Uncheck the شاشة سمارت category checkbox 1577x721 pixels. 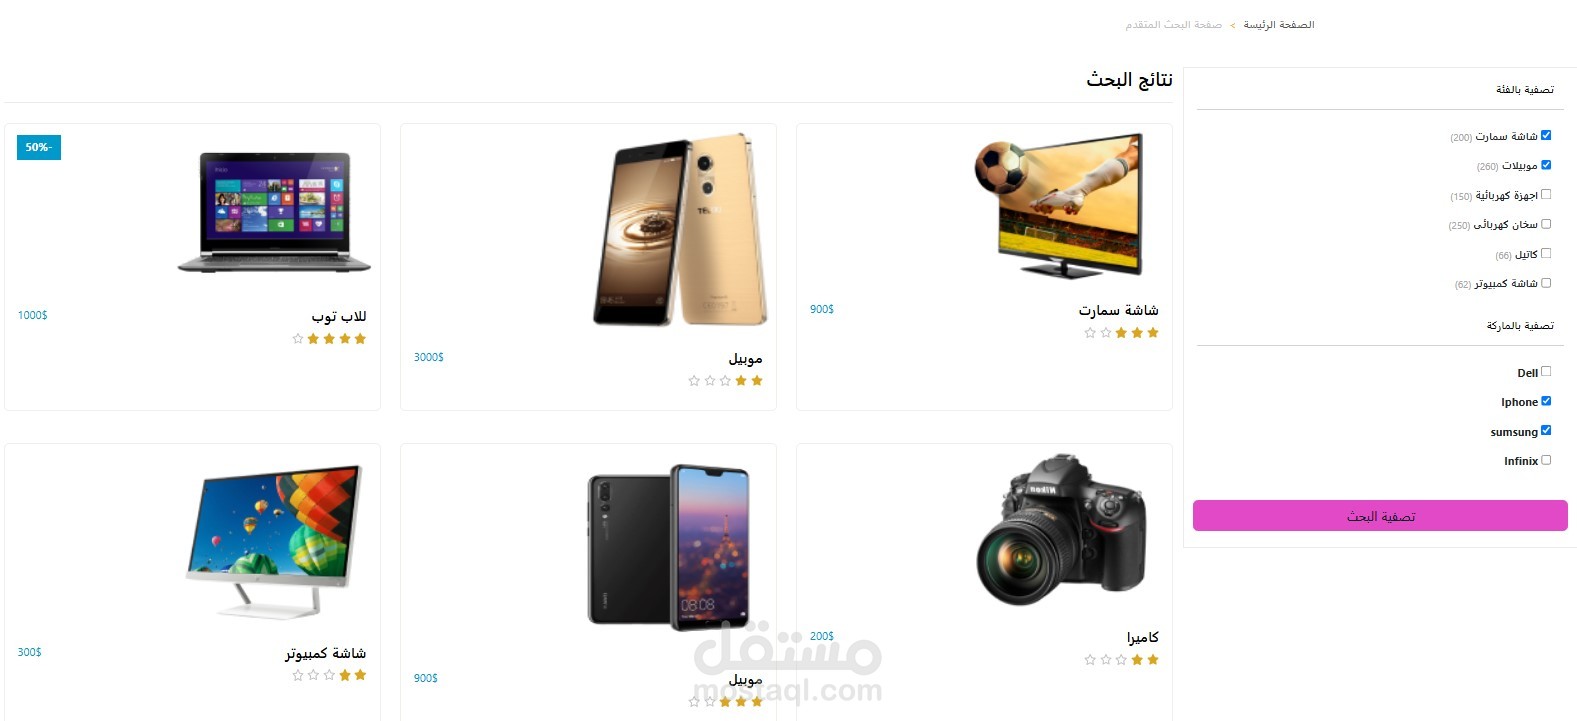click(1546, 135)
